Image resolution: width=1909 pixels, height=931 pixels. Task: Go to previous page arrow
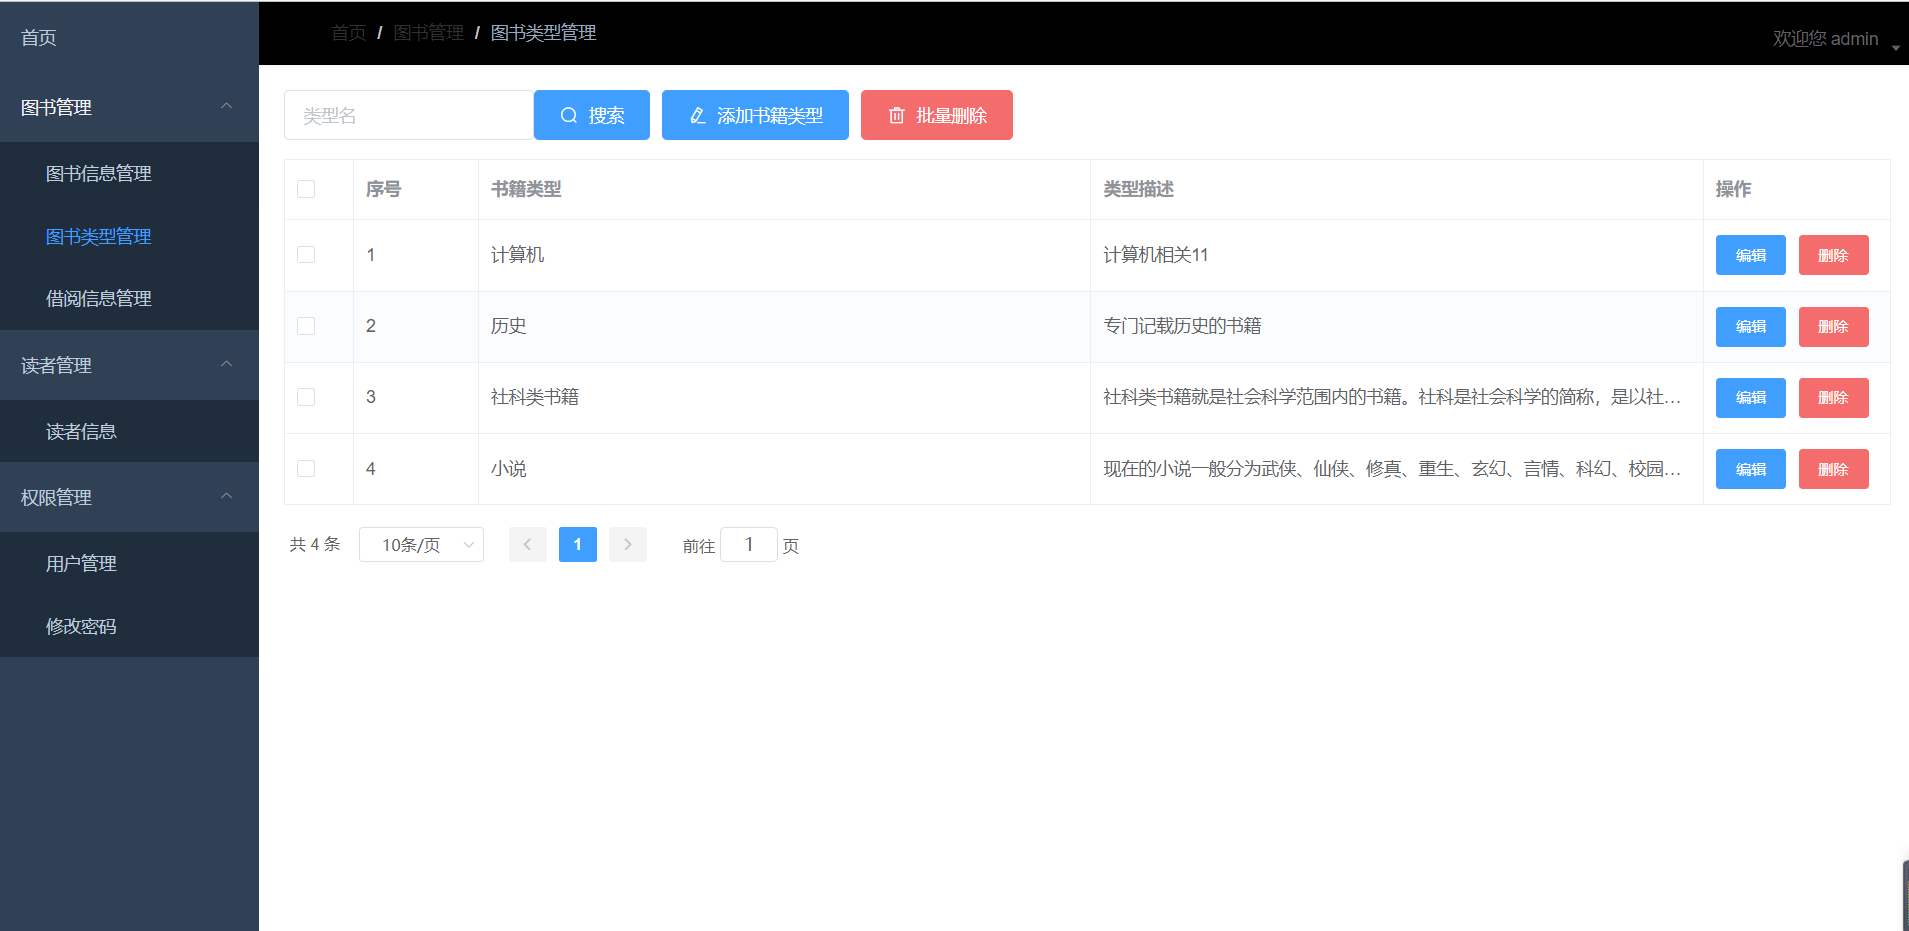[527, 545]
